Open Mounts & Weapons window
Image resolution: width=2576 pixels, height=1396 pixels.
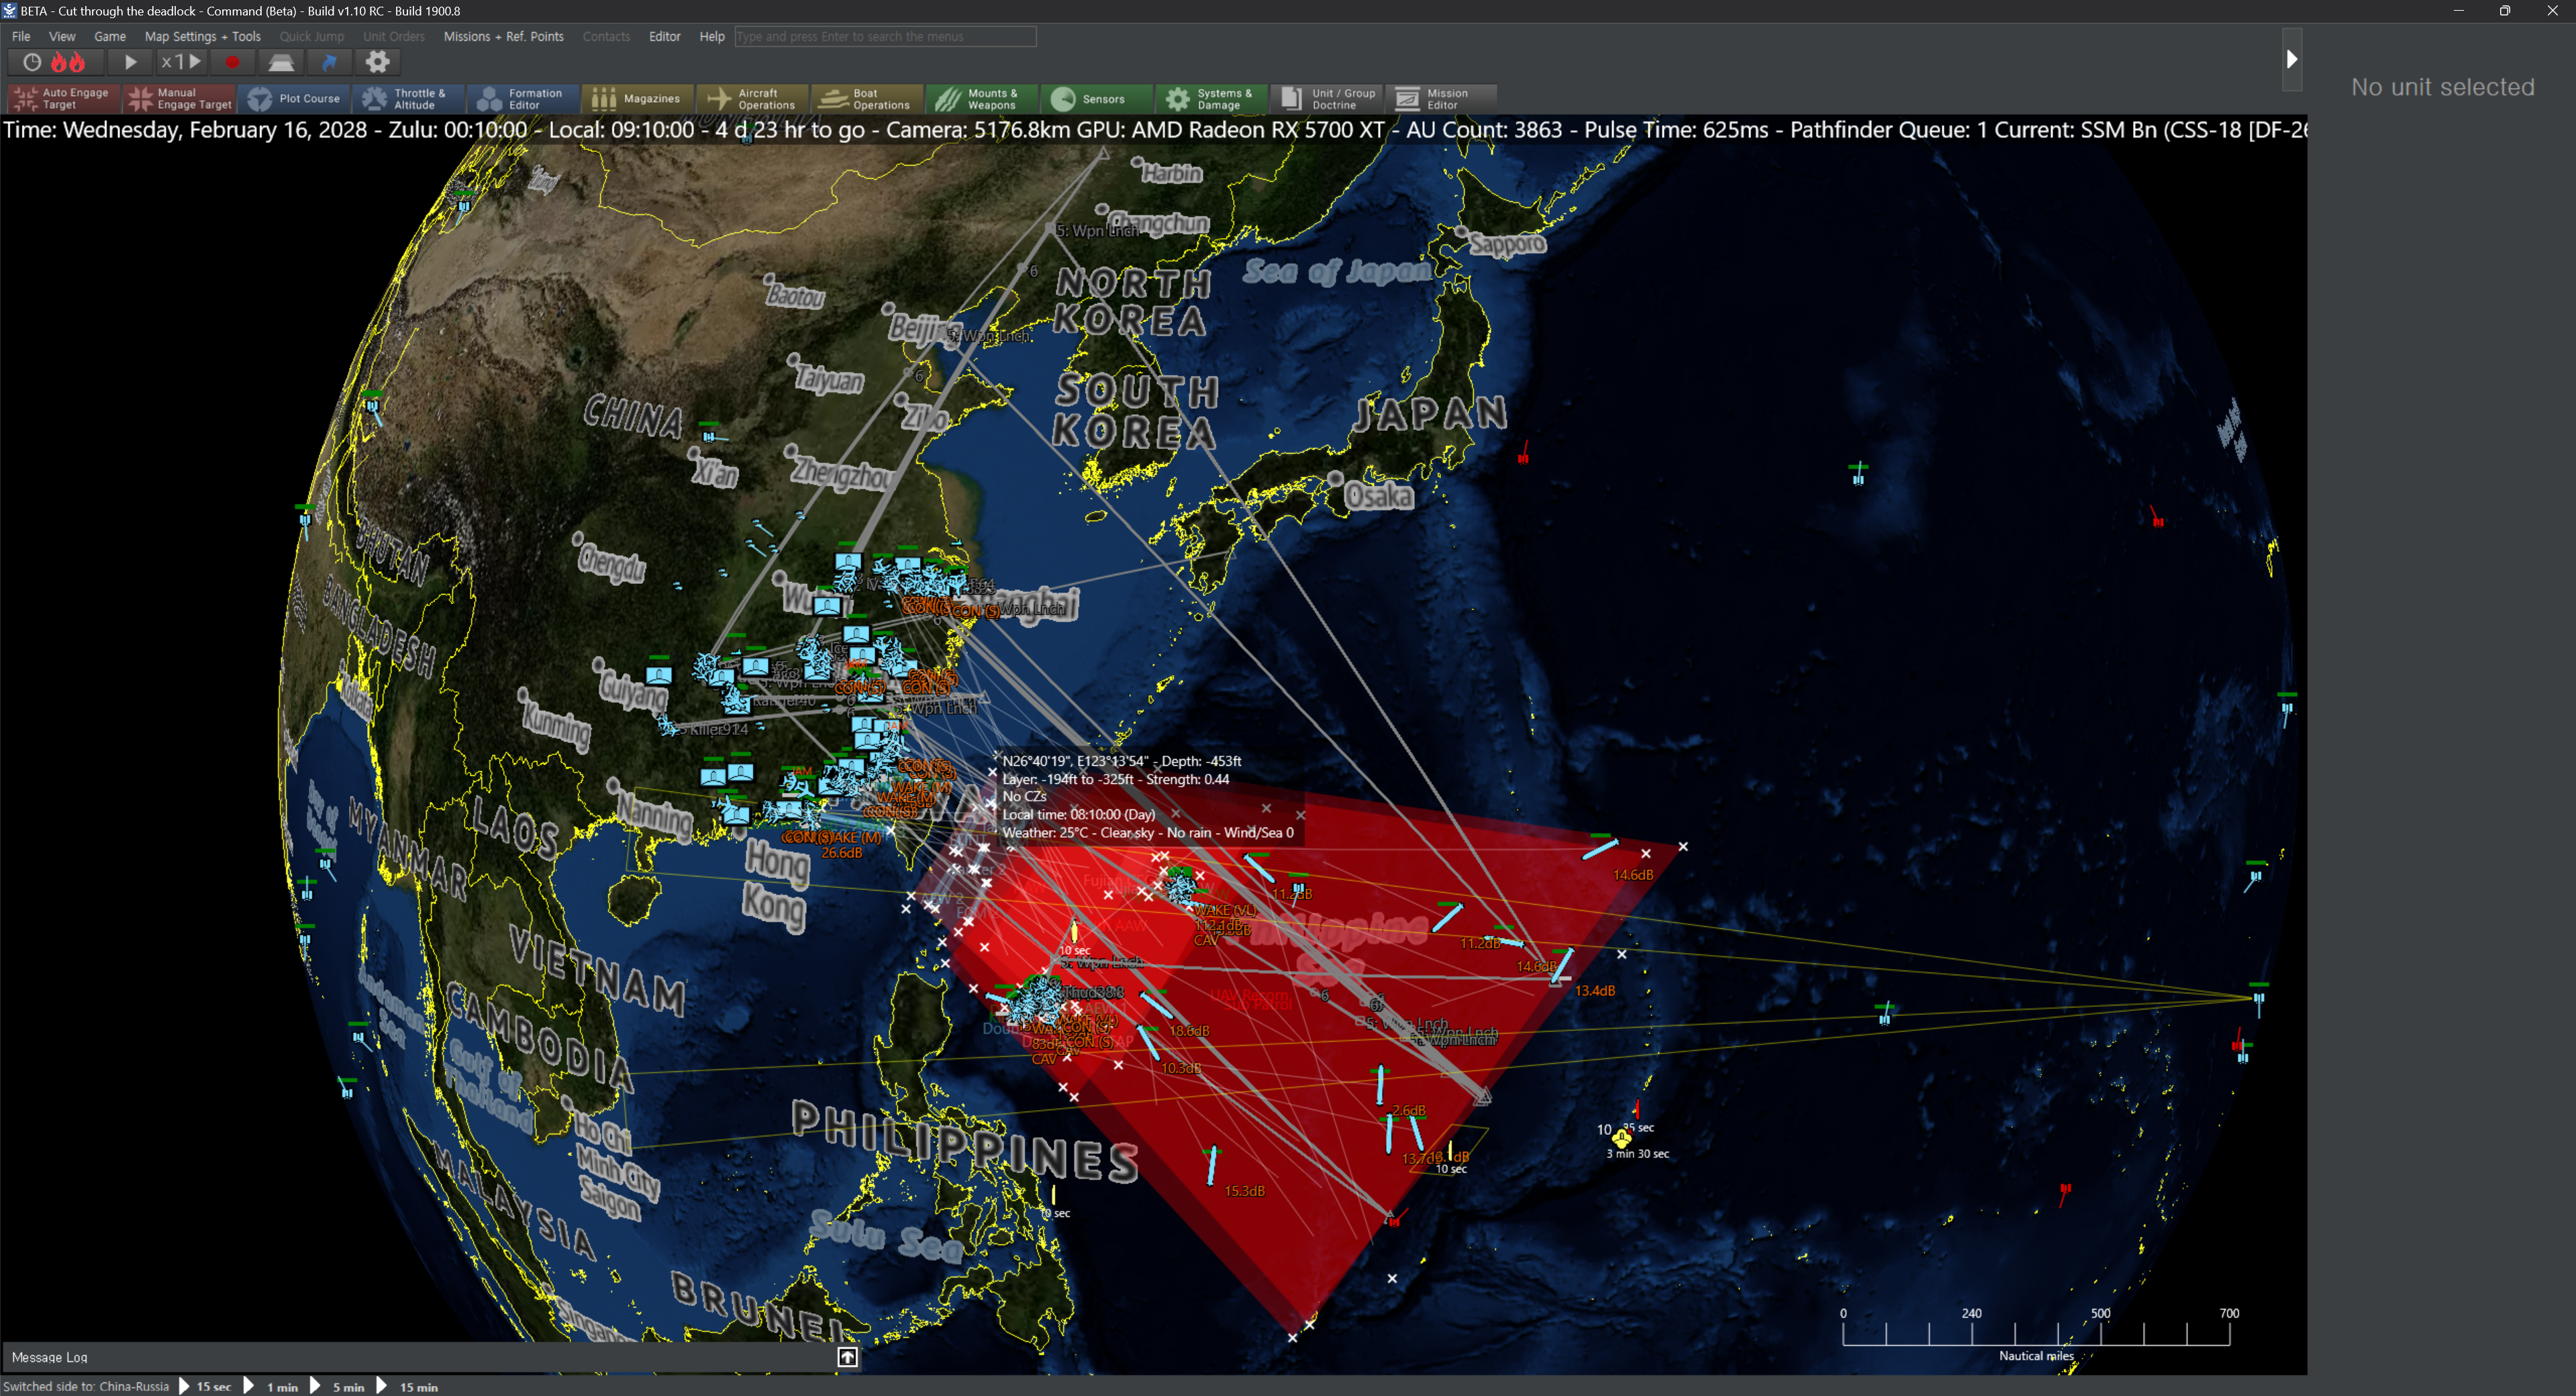(981, 98)
